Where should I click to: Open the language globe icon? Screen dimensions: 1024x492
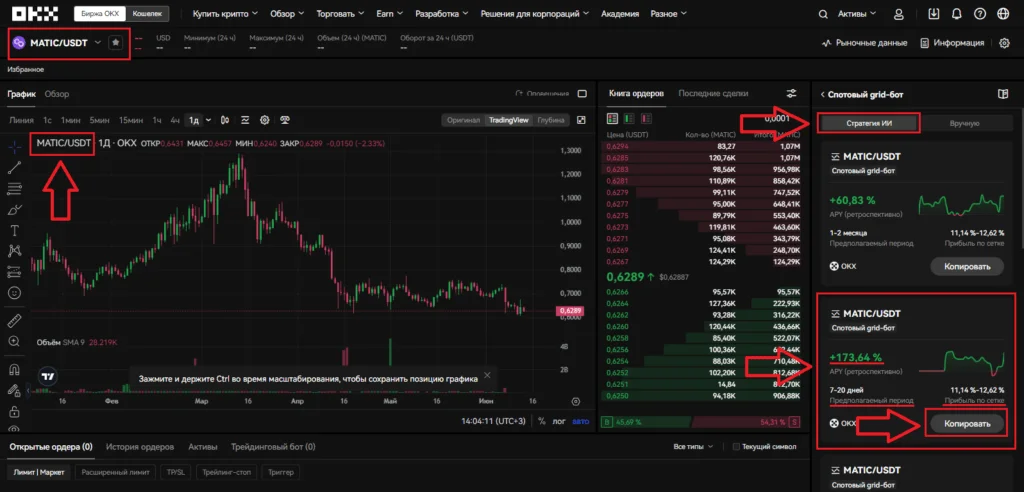point(1003,13)
